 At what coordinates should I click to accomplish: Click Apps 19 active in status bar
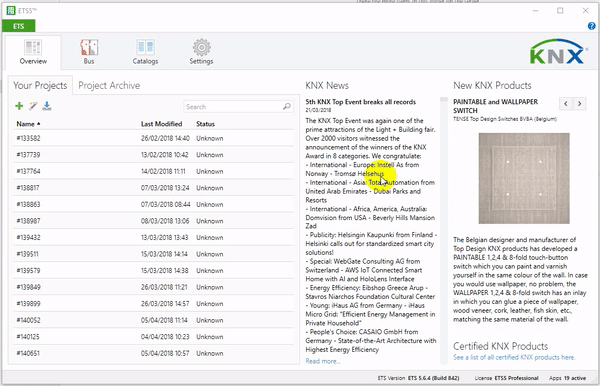(x=567, y=378)
